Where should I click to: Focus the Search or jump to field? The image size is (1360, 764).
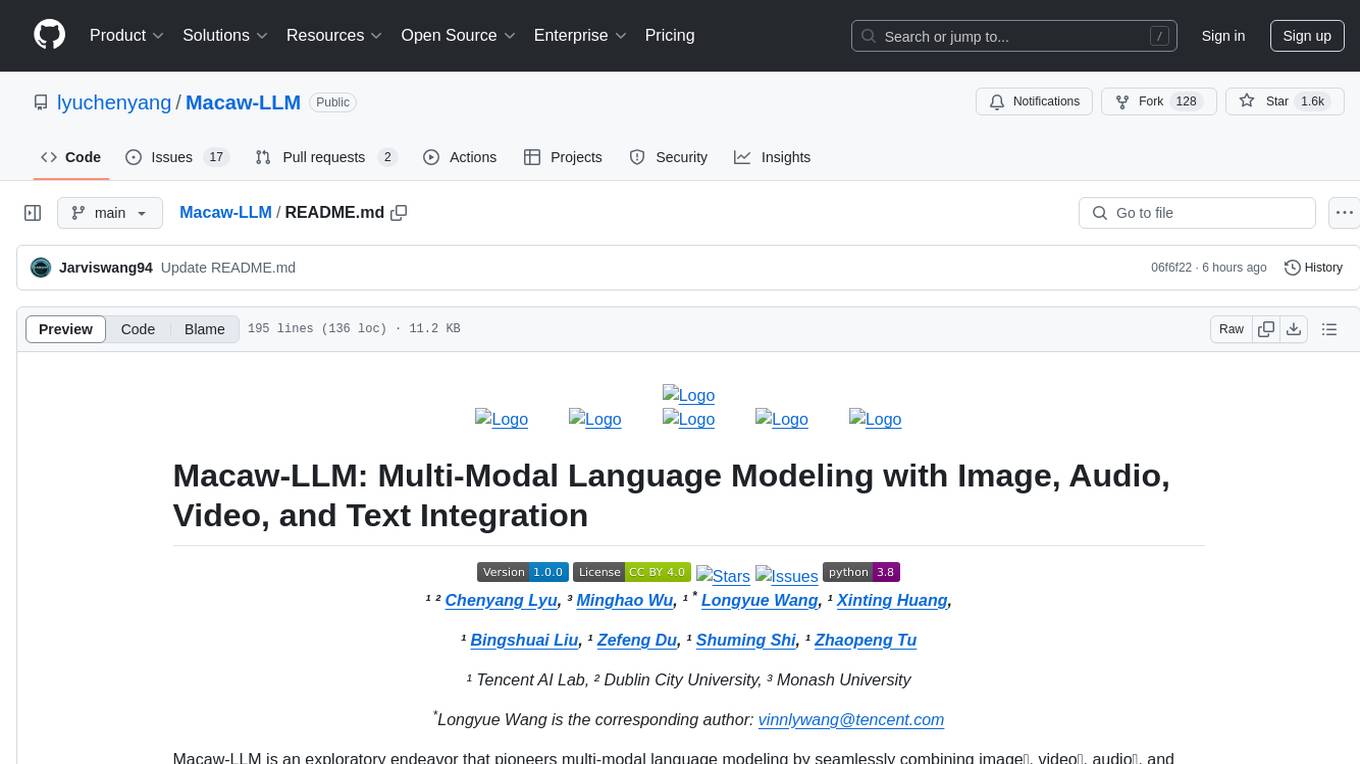[1014, 36]
